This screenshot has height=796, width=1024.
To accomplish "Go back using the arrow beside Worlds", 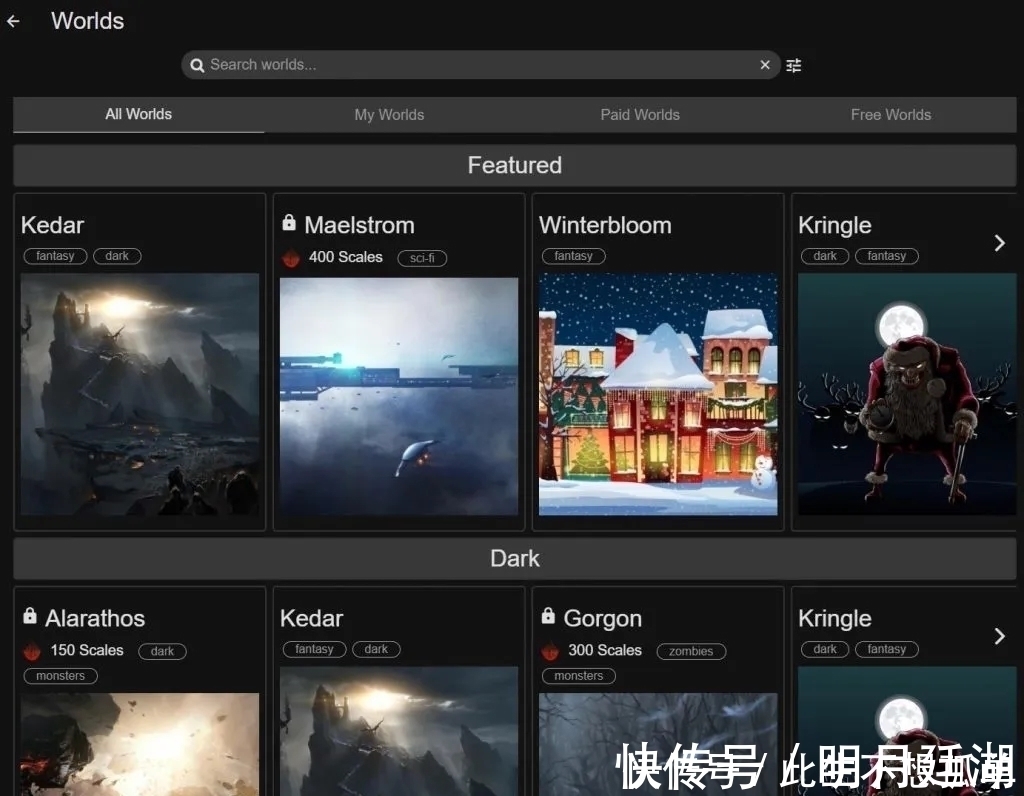I will click(13, 21).
